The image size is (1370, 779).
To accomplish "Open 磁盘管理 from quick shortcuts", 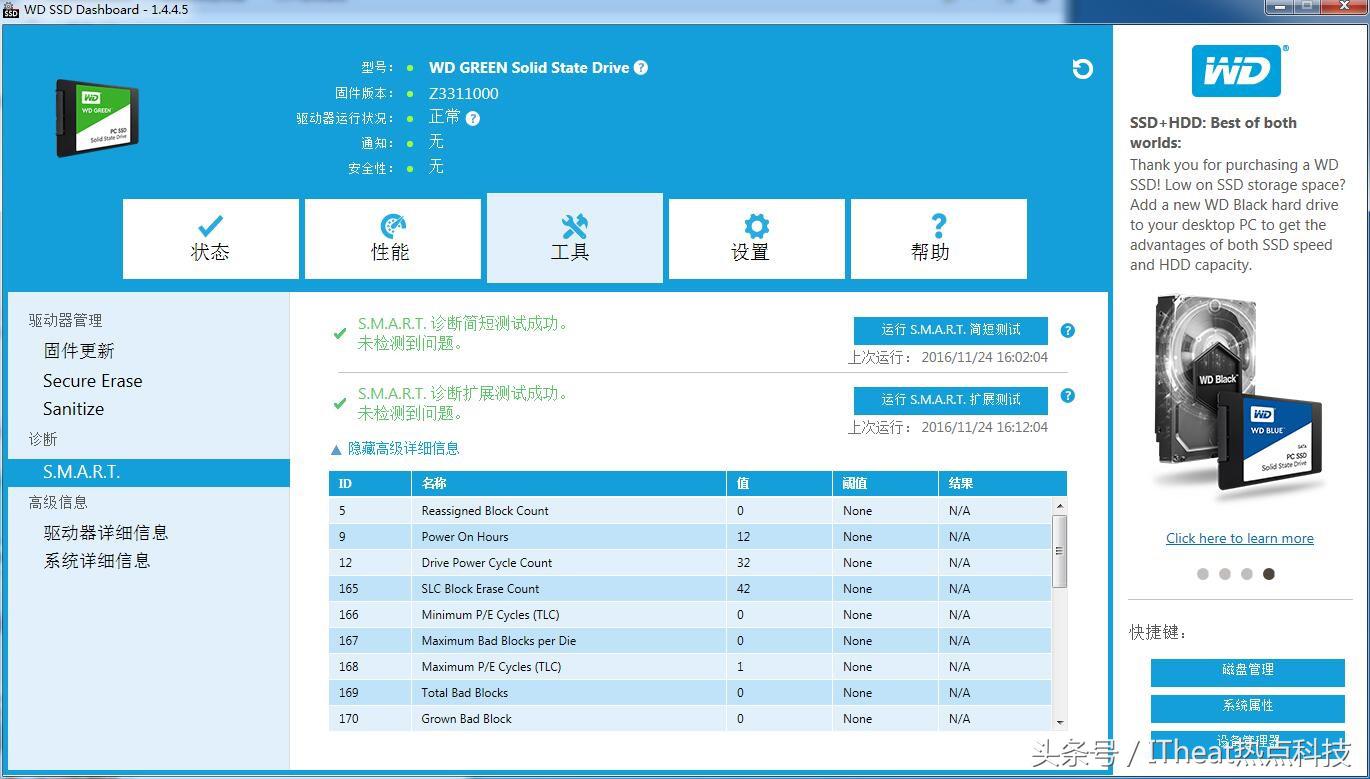I will (x=1247, y=673).
